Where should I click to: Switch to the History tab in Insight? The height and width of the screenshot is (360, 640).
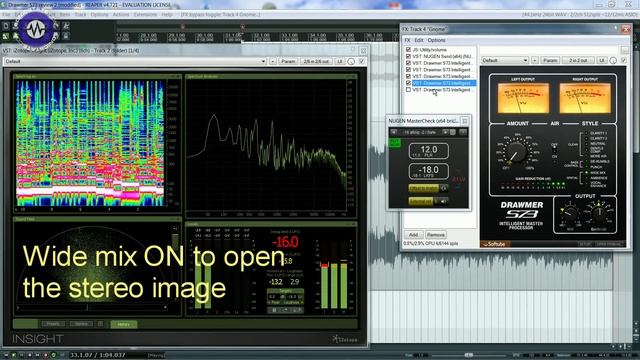pos(124,324)
